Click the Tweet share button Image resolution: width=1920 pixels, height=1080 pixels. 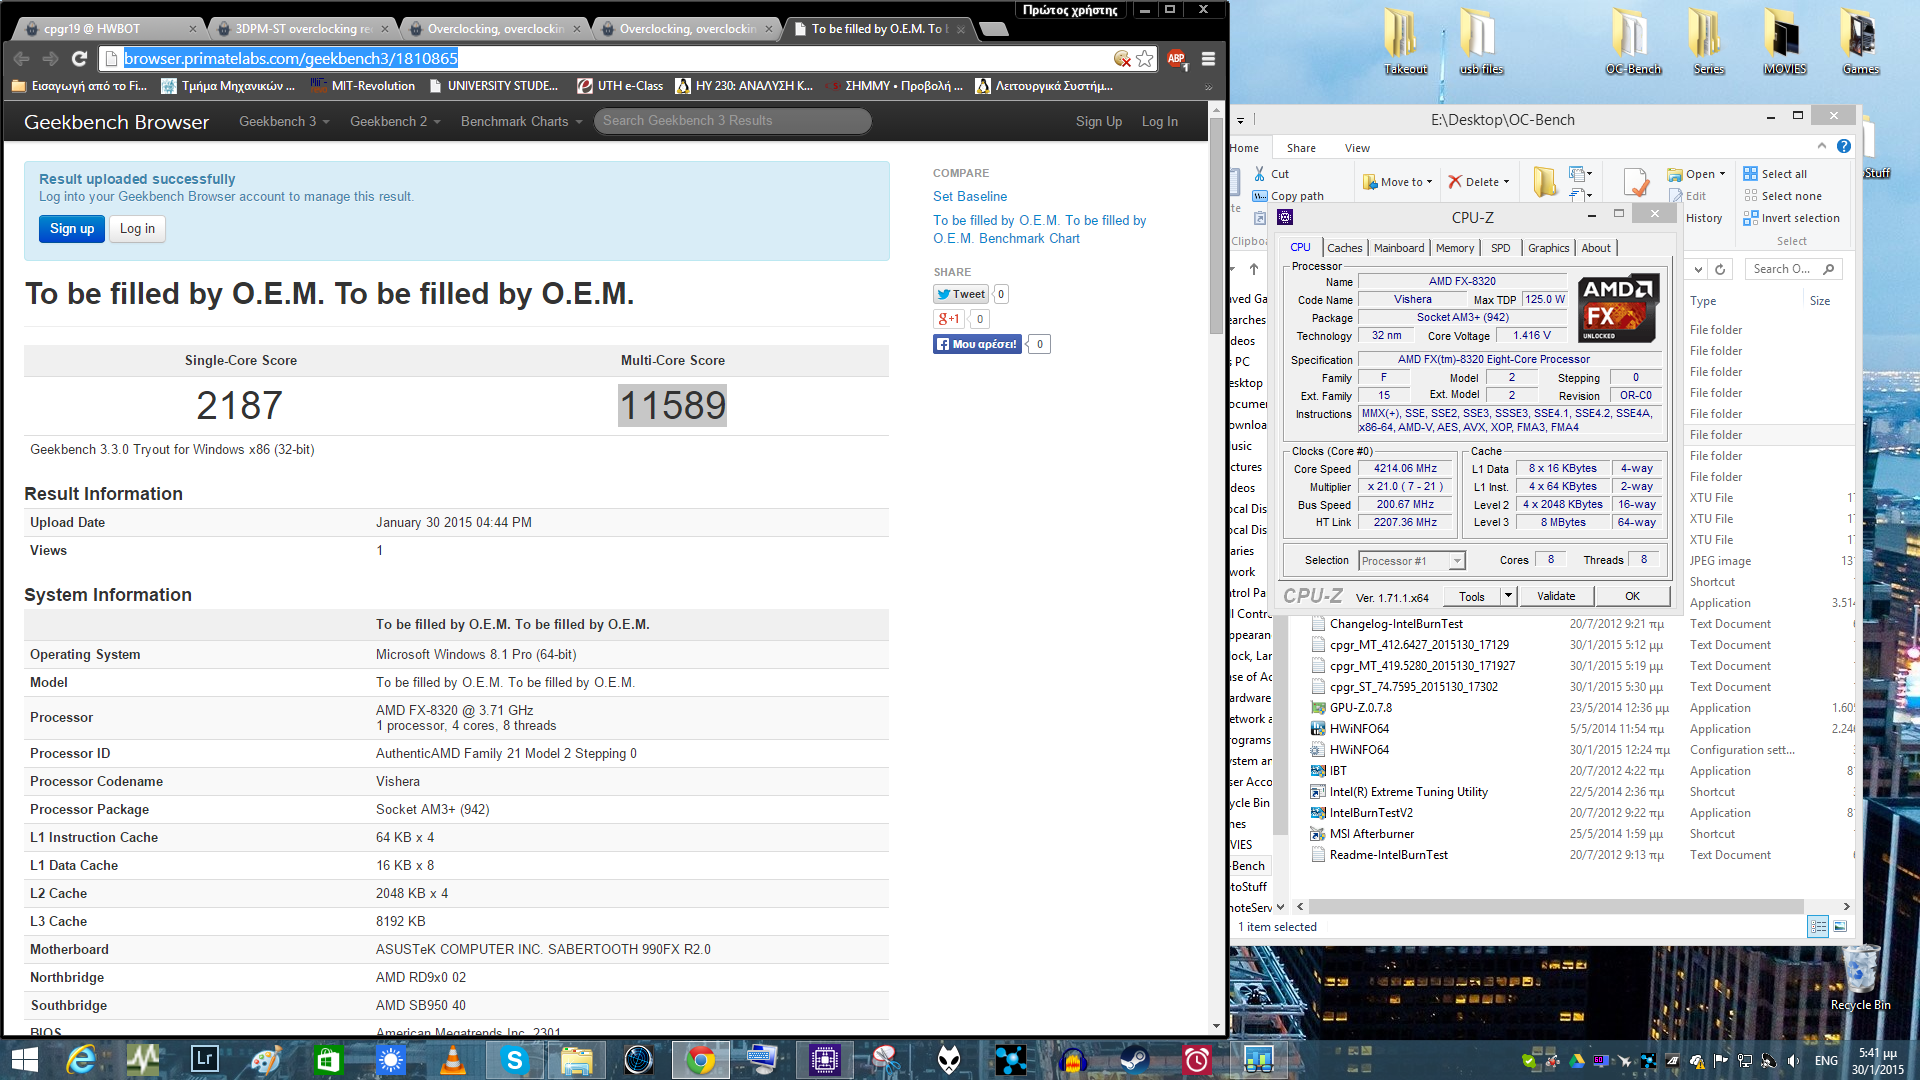[961, 294]
